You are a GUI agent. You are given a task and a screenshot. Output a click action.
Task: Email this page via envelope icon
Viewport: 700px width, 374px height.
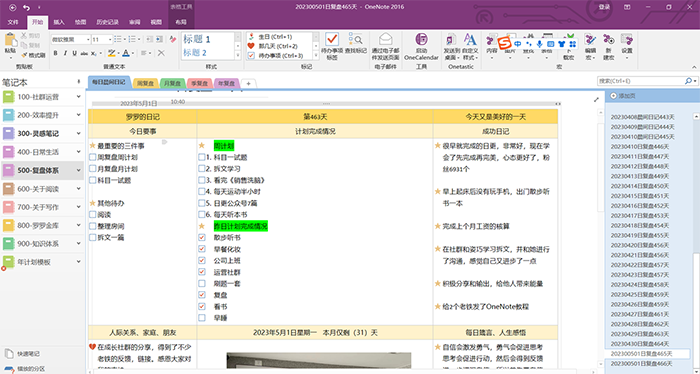[x=385, y=39]
